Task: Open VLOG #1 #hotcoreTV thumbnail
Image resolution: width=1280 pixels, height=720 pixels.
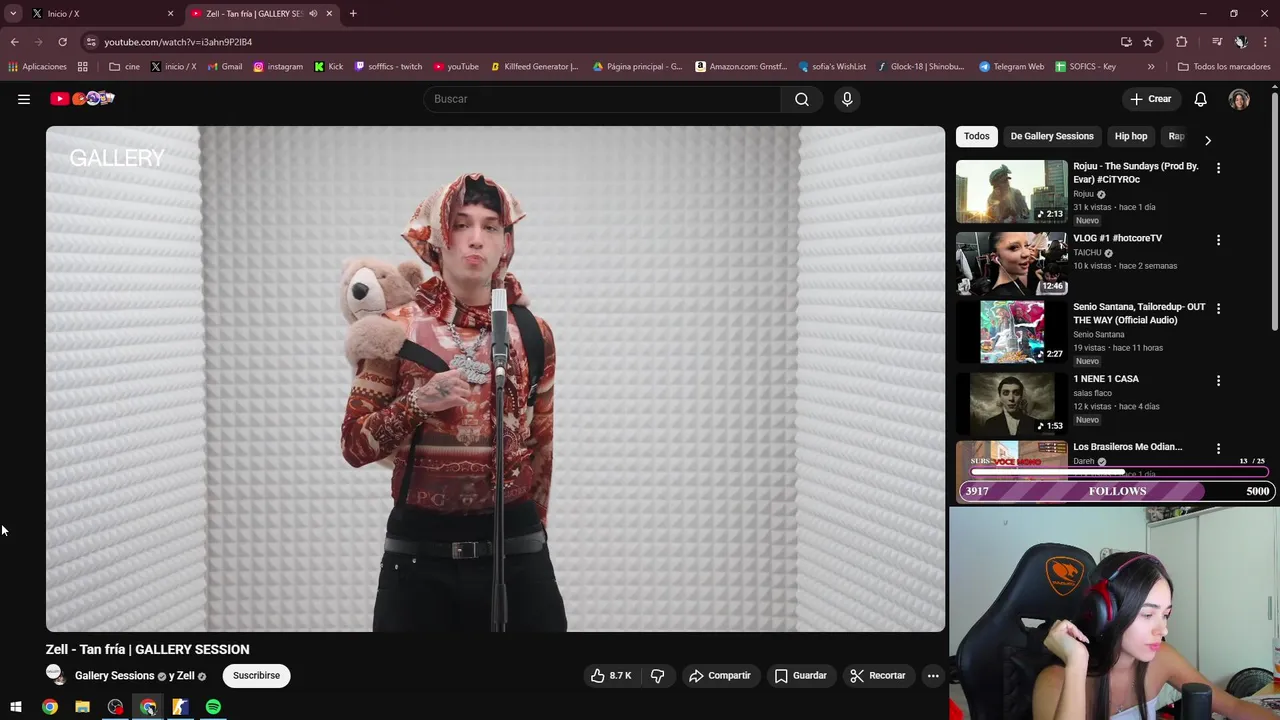Action: (1011, 263)
